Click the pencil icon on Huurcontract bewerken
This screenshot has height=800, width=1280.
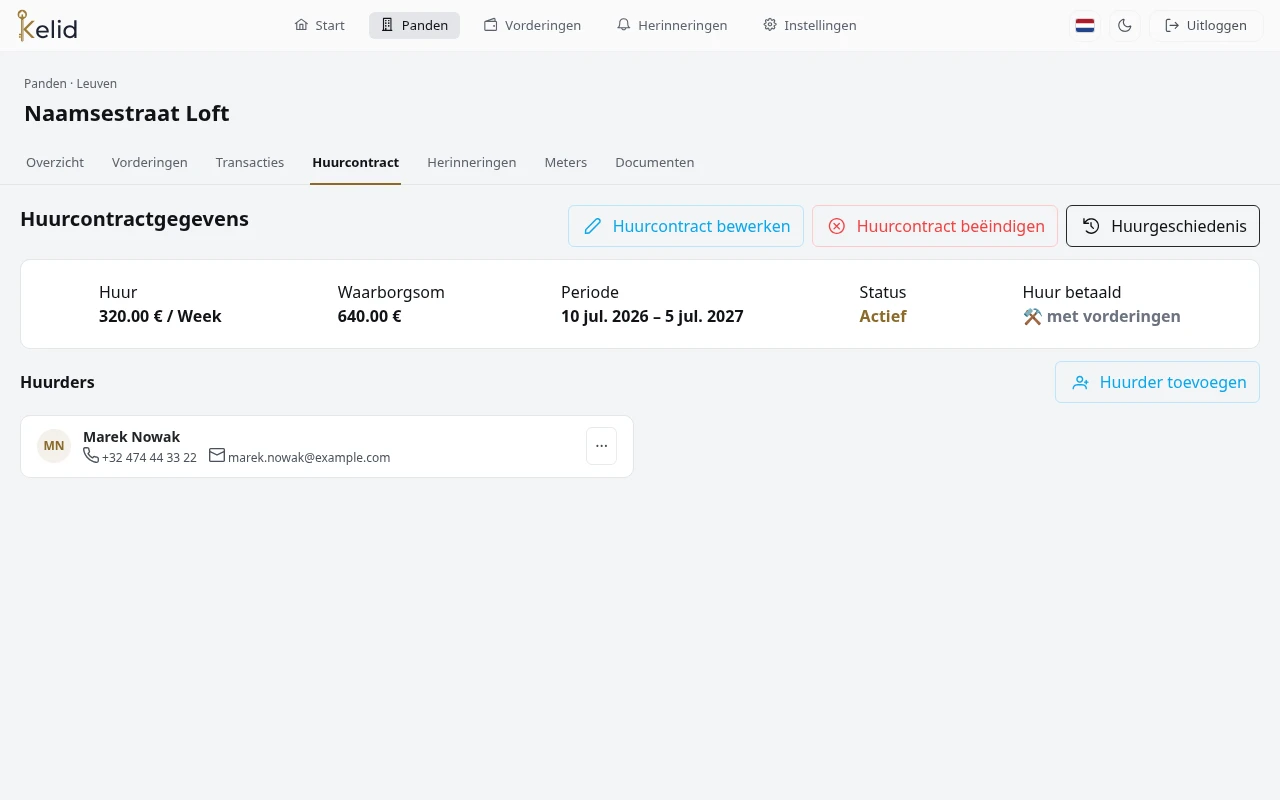point(593,226)
